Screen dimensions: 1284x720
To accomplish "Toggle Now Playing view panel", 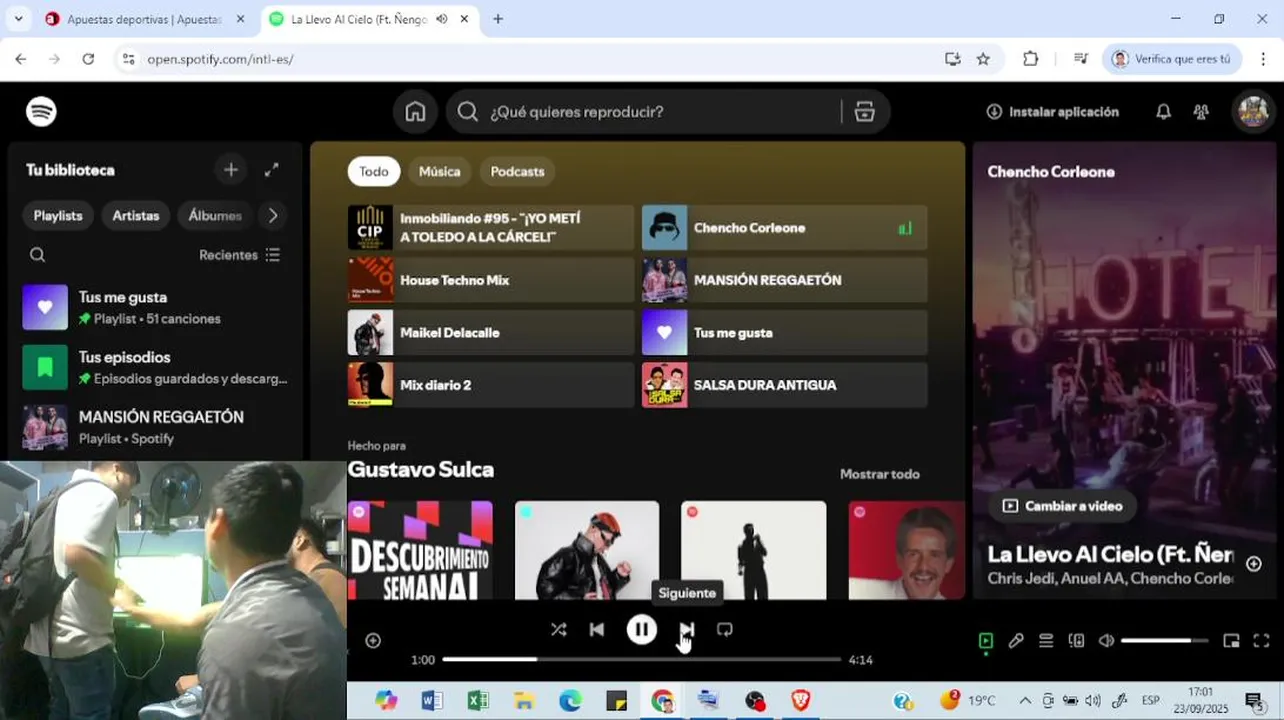I will point(986,641).
